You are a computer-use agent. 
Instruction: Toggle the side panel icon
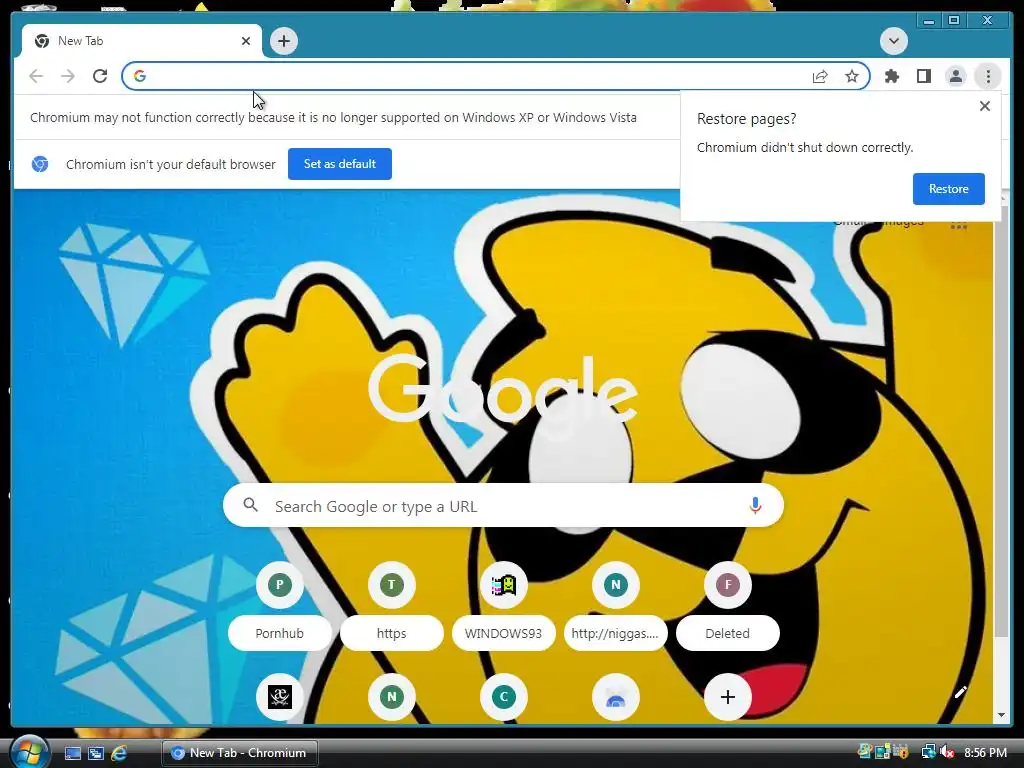pos(923,76)
